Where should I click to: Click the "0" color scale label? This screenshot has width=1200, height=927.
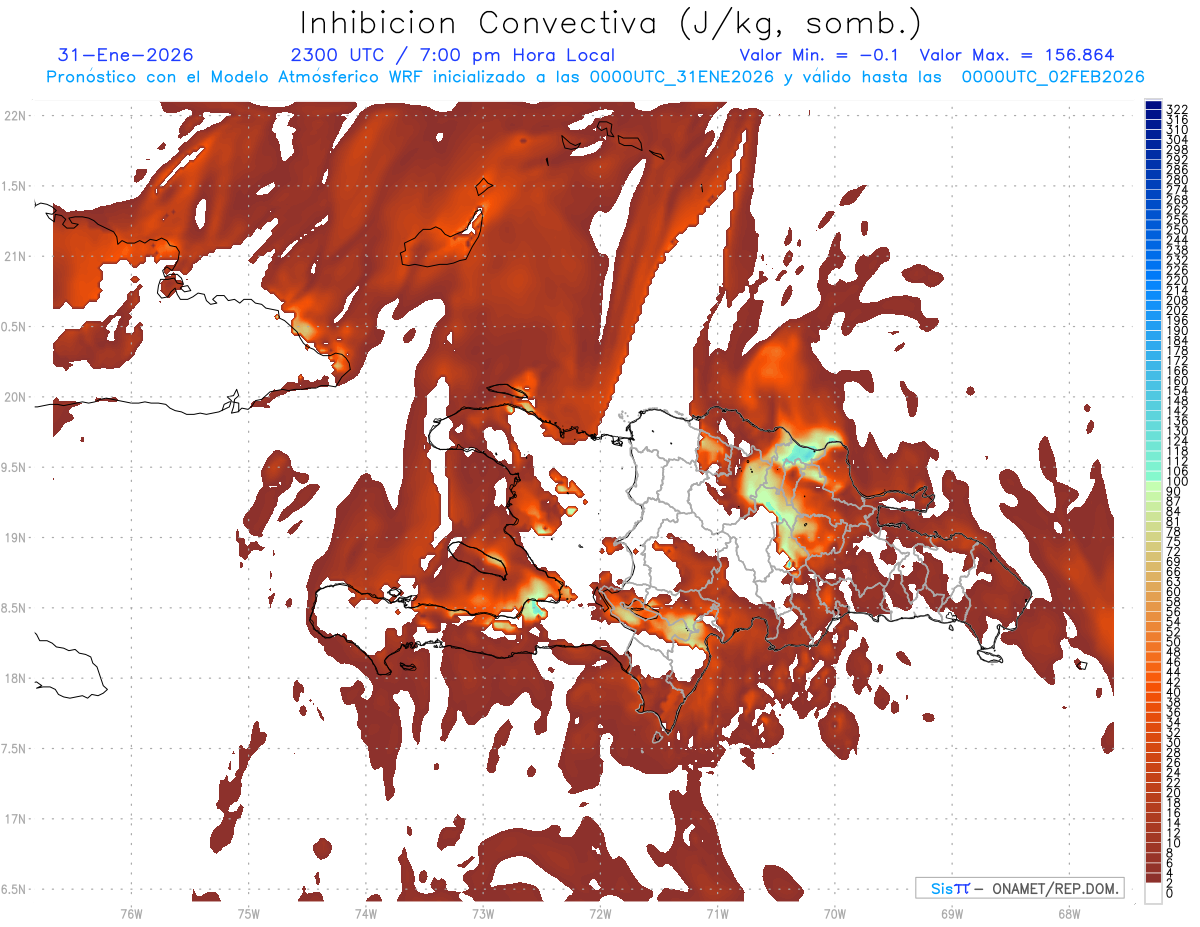pos(1171,893)
